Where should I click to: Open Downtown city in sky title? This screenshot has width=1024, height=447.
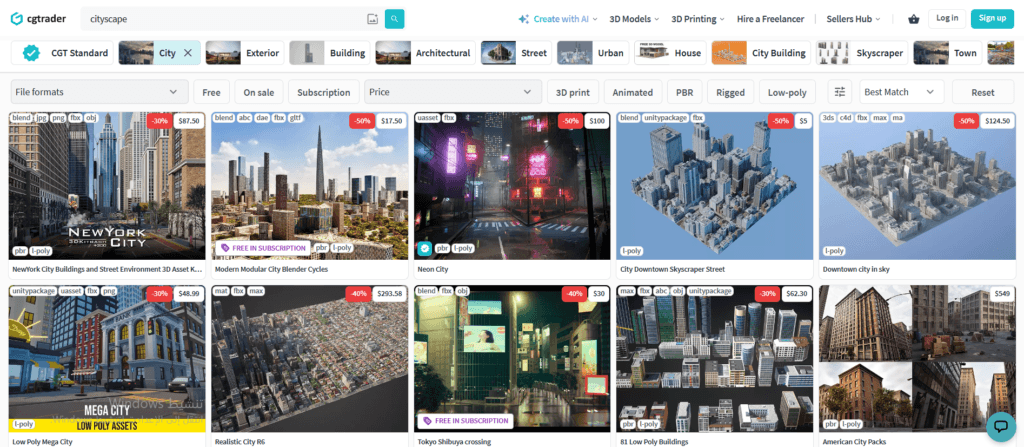point(856,269)
